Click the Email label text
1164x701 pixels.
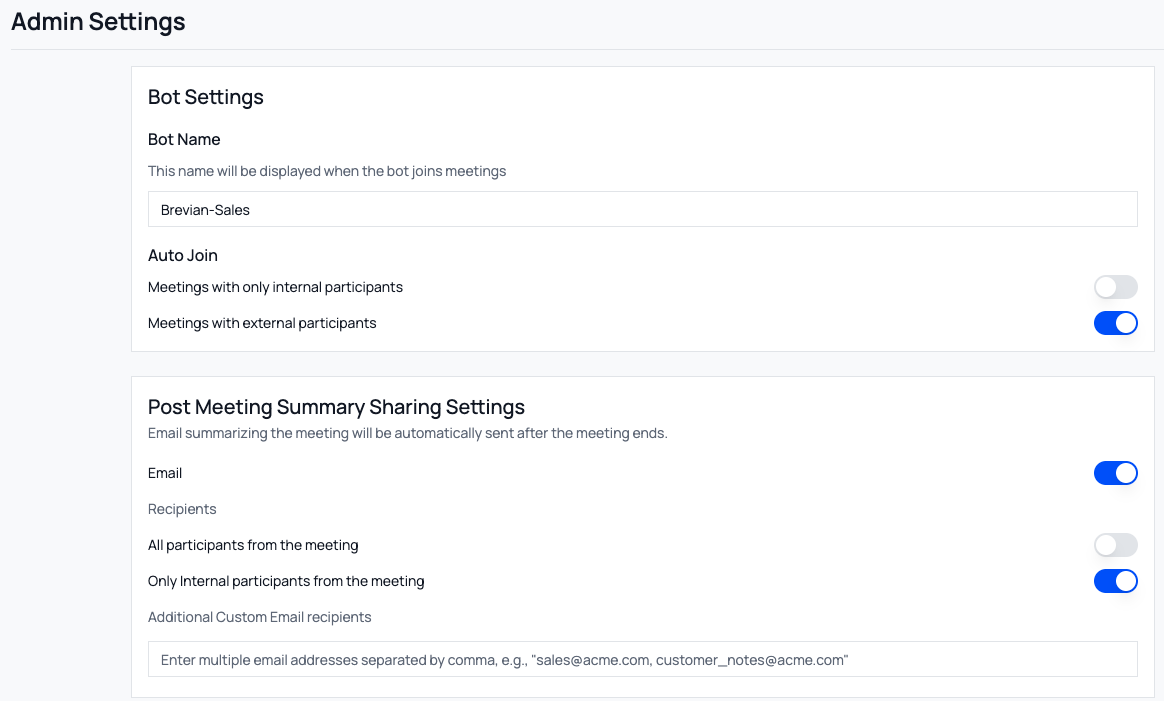click(x=164, y=473)
